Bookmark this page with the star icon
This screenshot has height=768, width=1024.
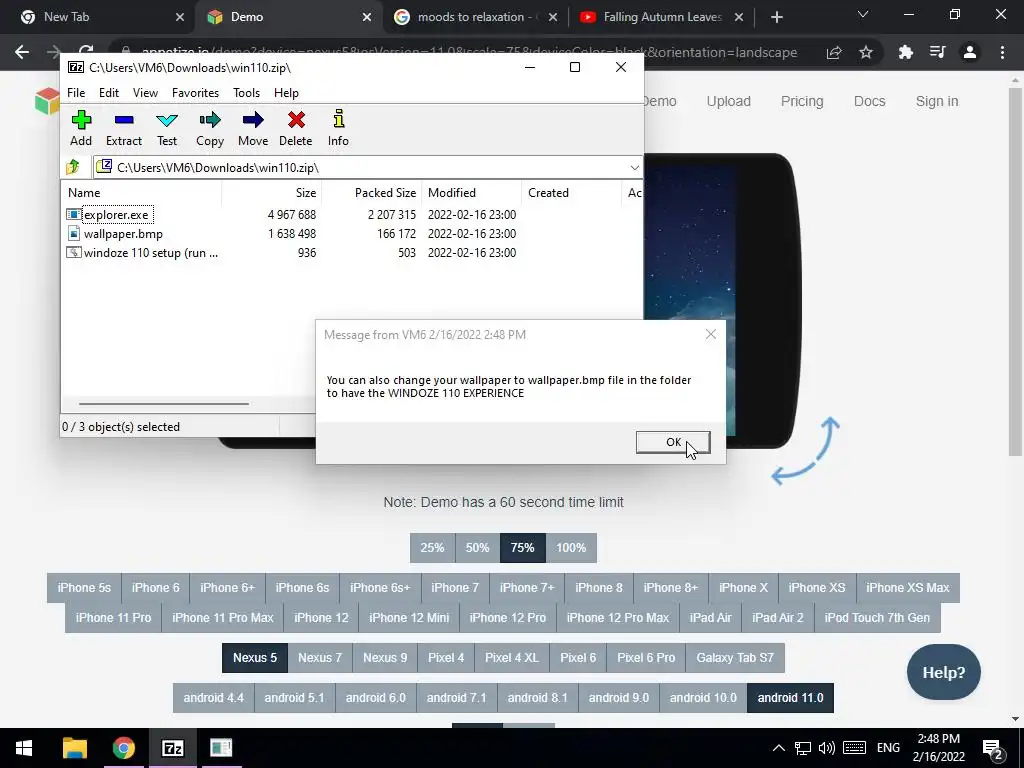(x=866, y=52)
